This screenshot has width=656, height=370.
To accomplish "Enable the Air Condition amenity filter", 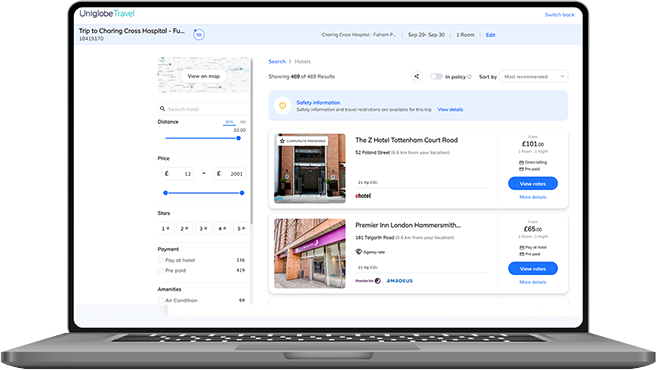I will click(160, 301).
